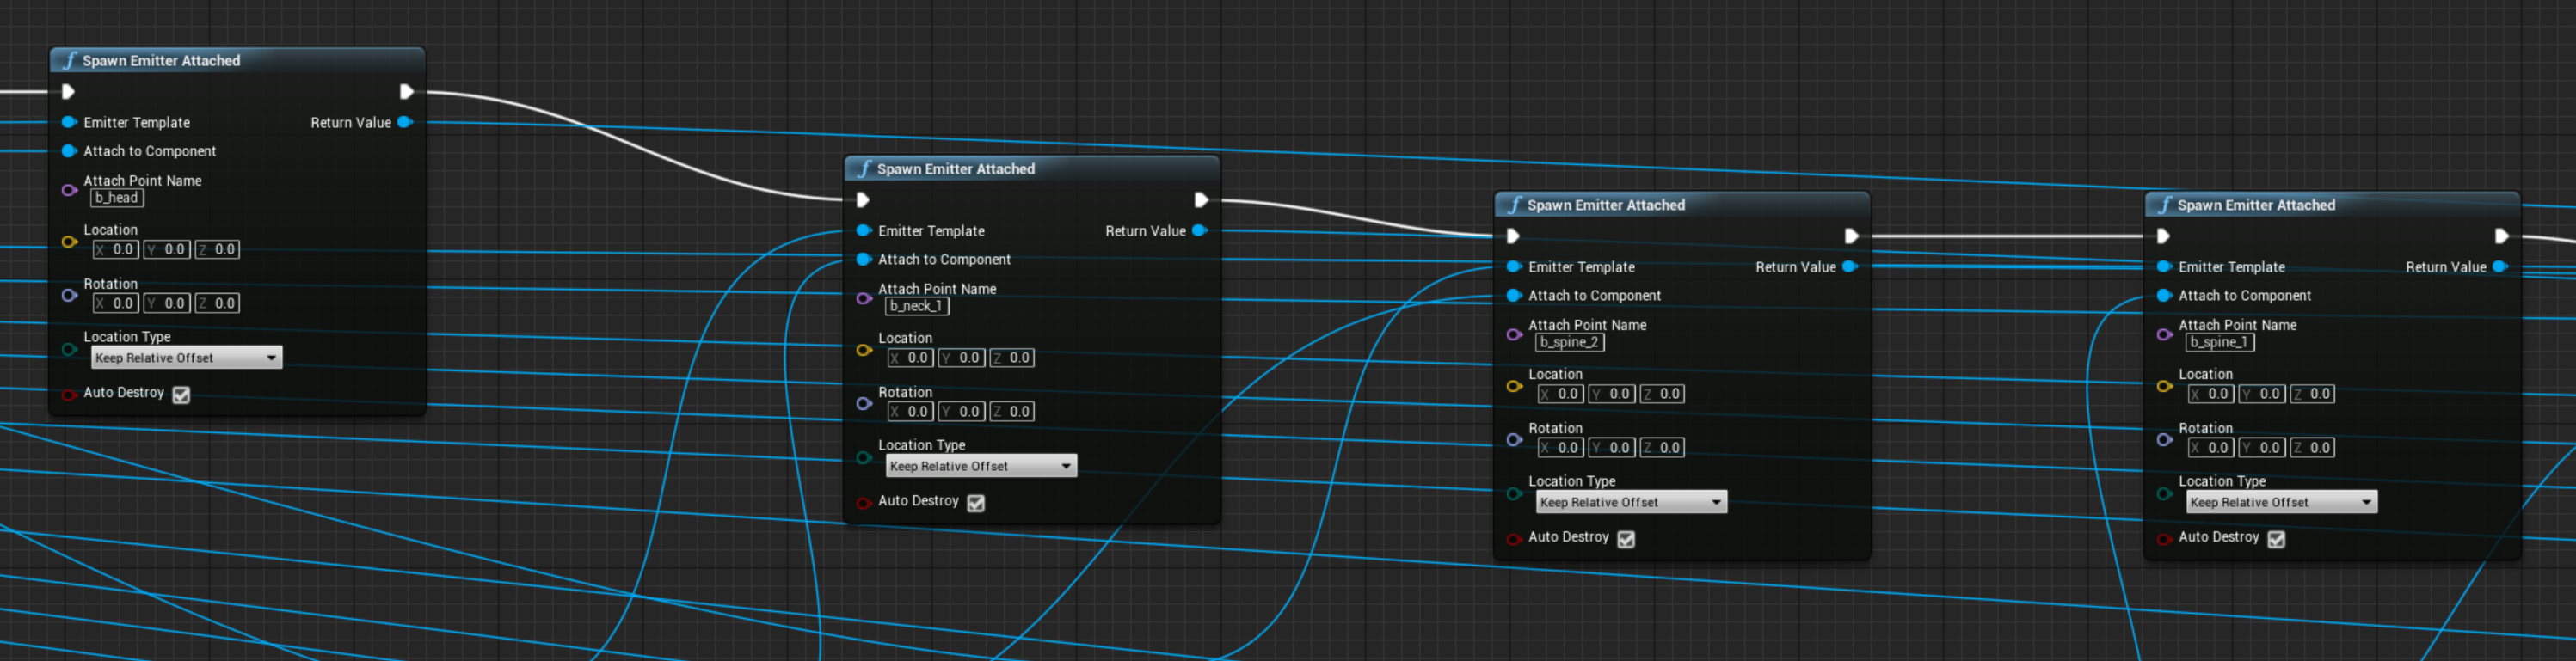
Task: Click the Return Value pin on b_spine_2 node
Action: [x=1849, y=267]
